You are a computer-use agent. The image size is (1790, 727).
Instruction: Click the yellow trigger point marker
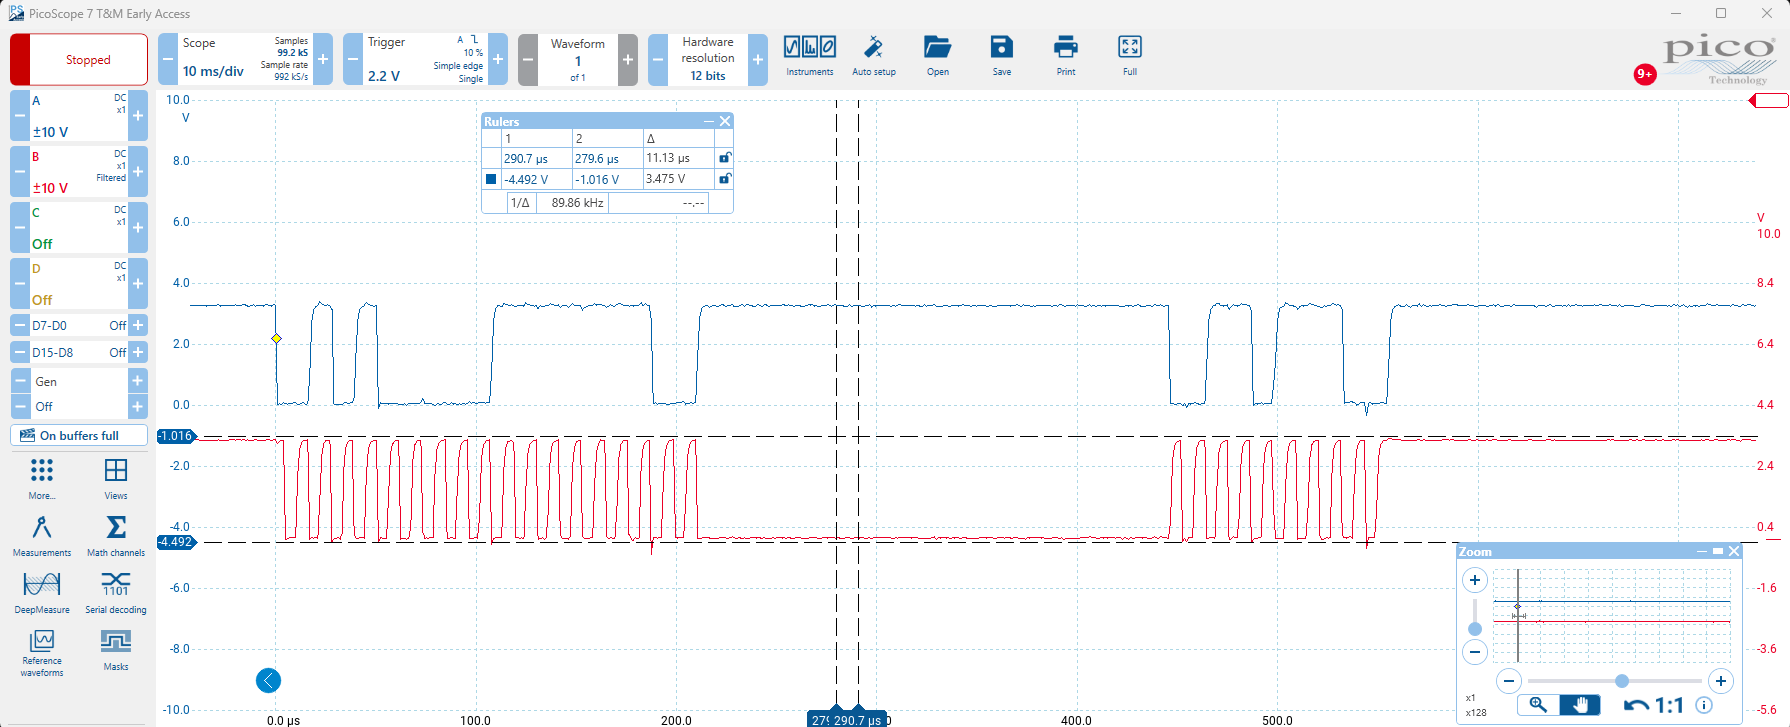point(277,338)
